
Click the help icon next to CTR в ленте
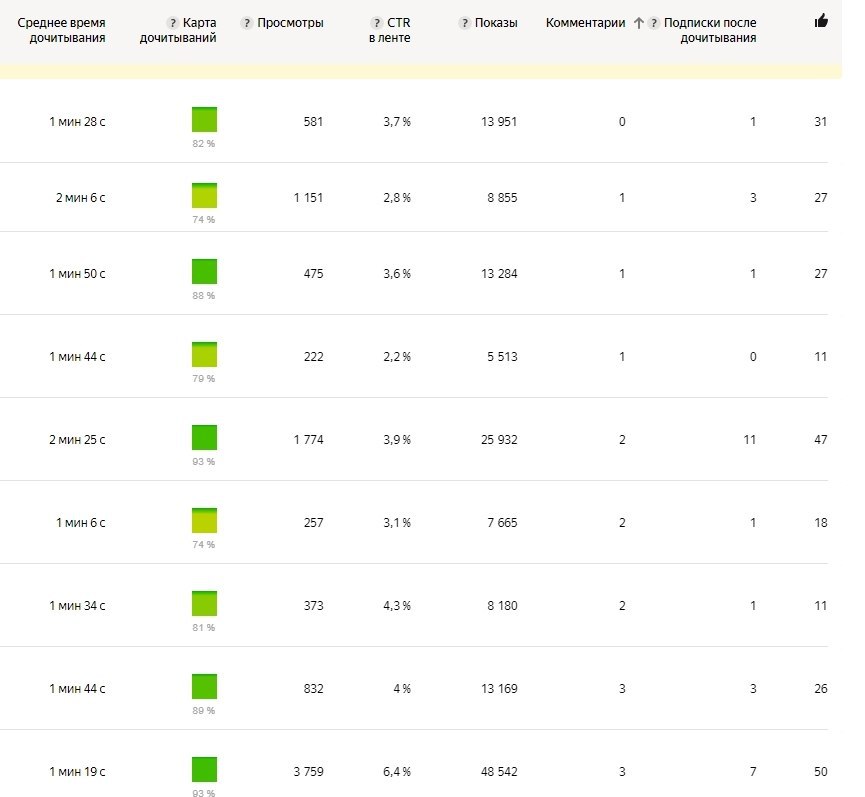click(377, 23)
